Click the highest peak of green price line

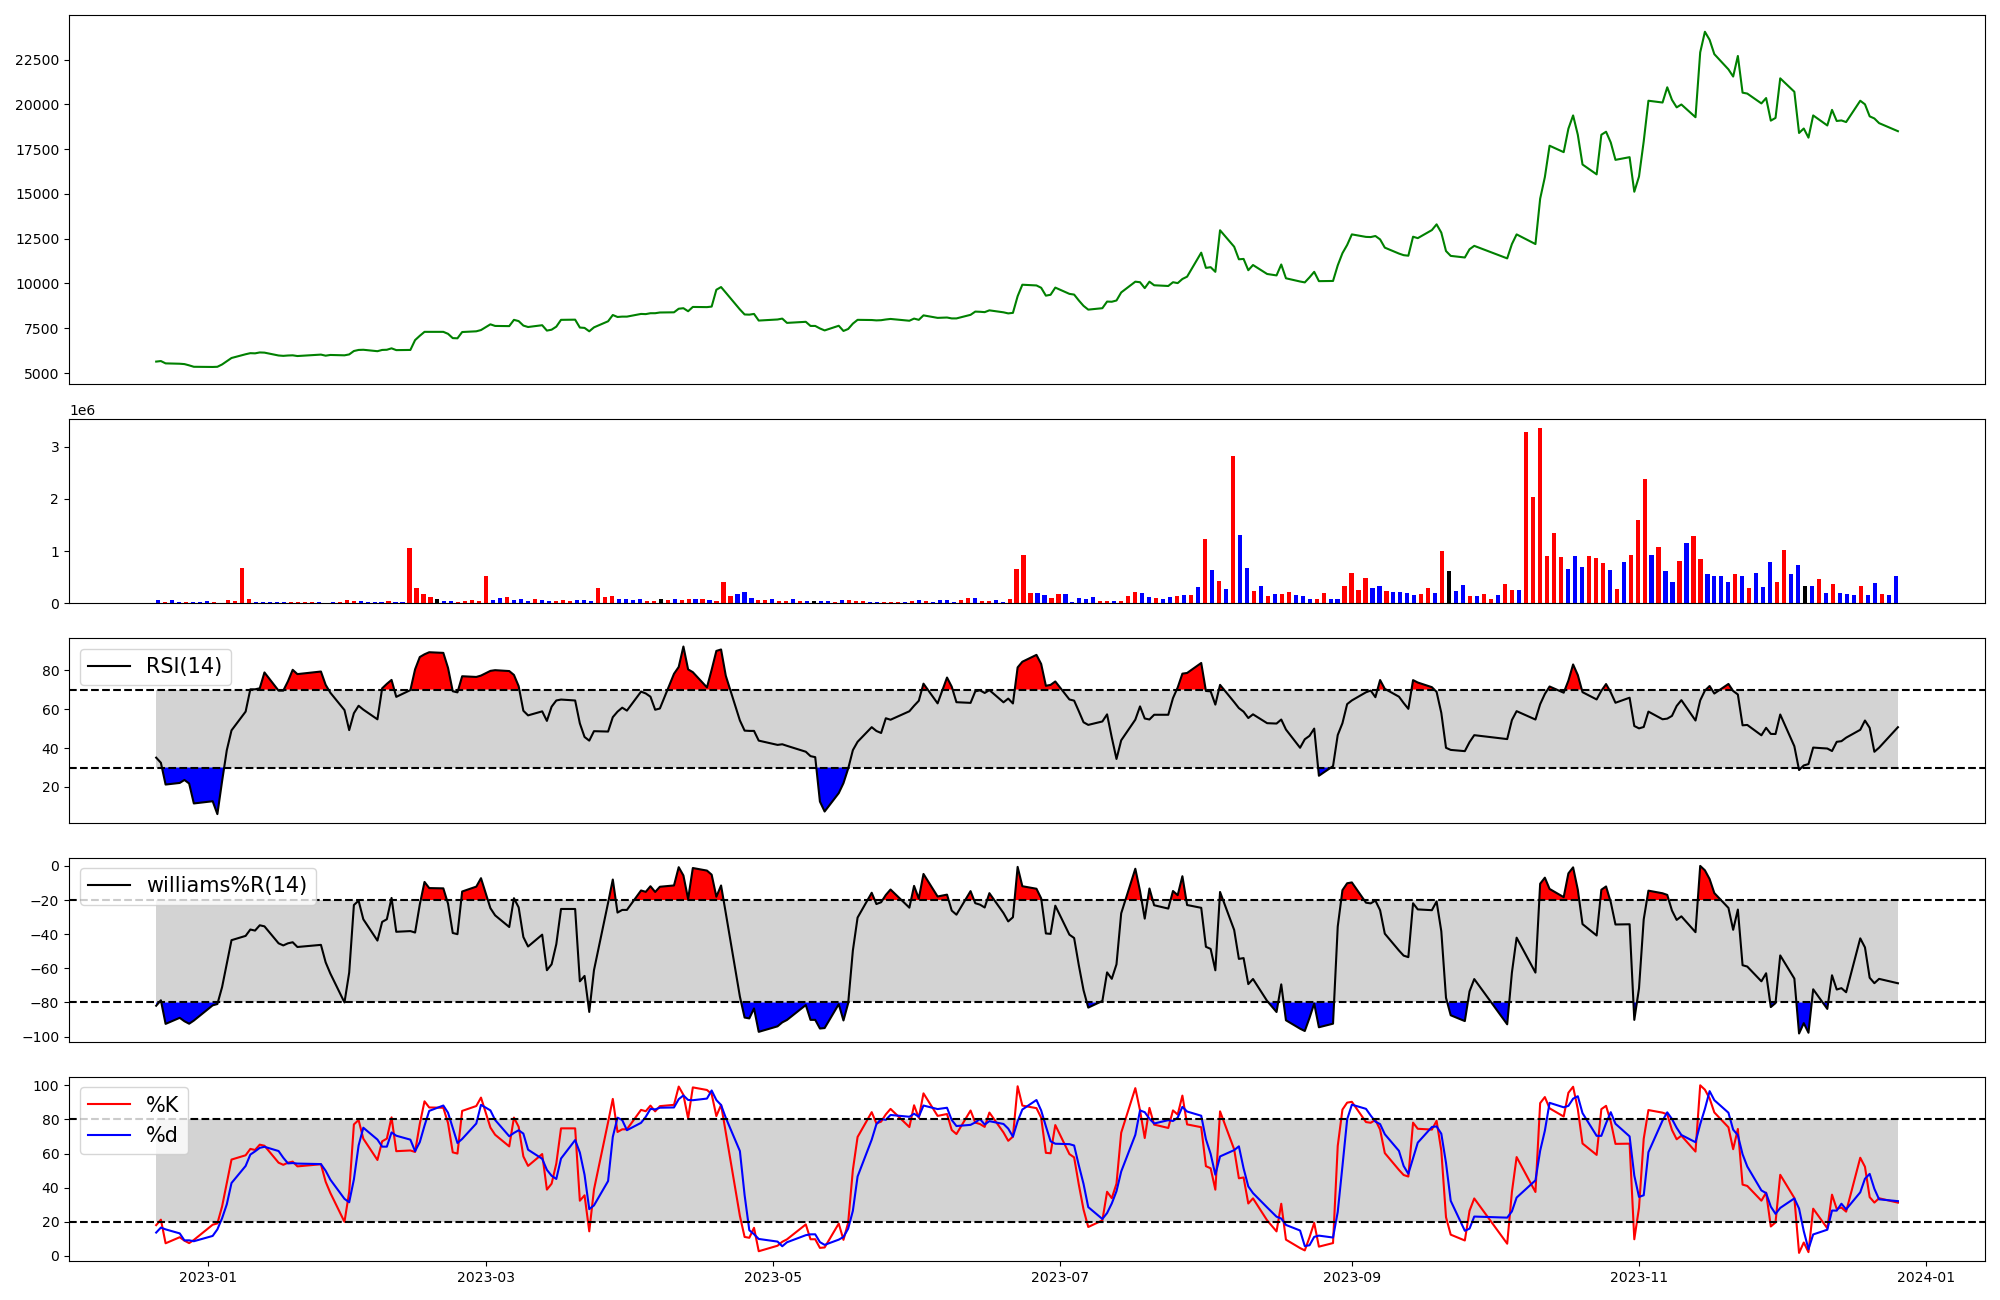(1705, 32)
